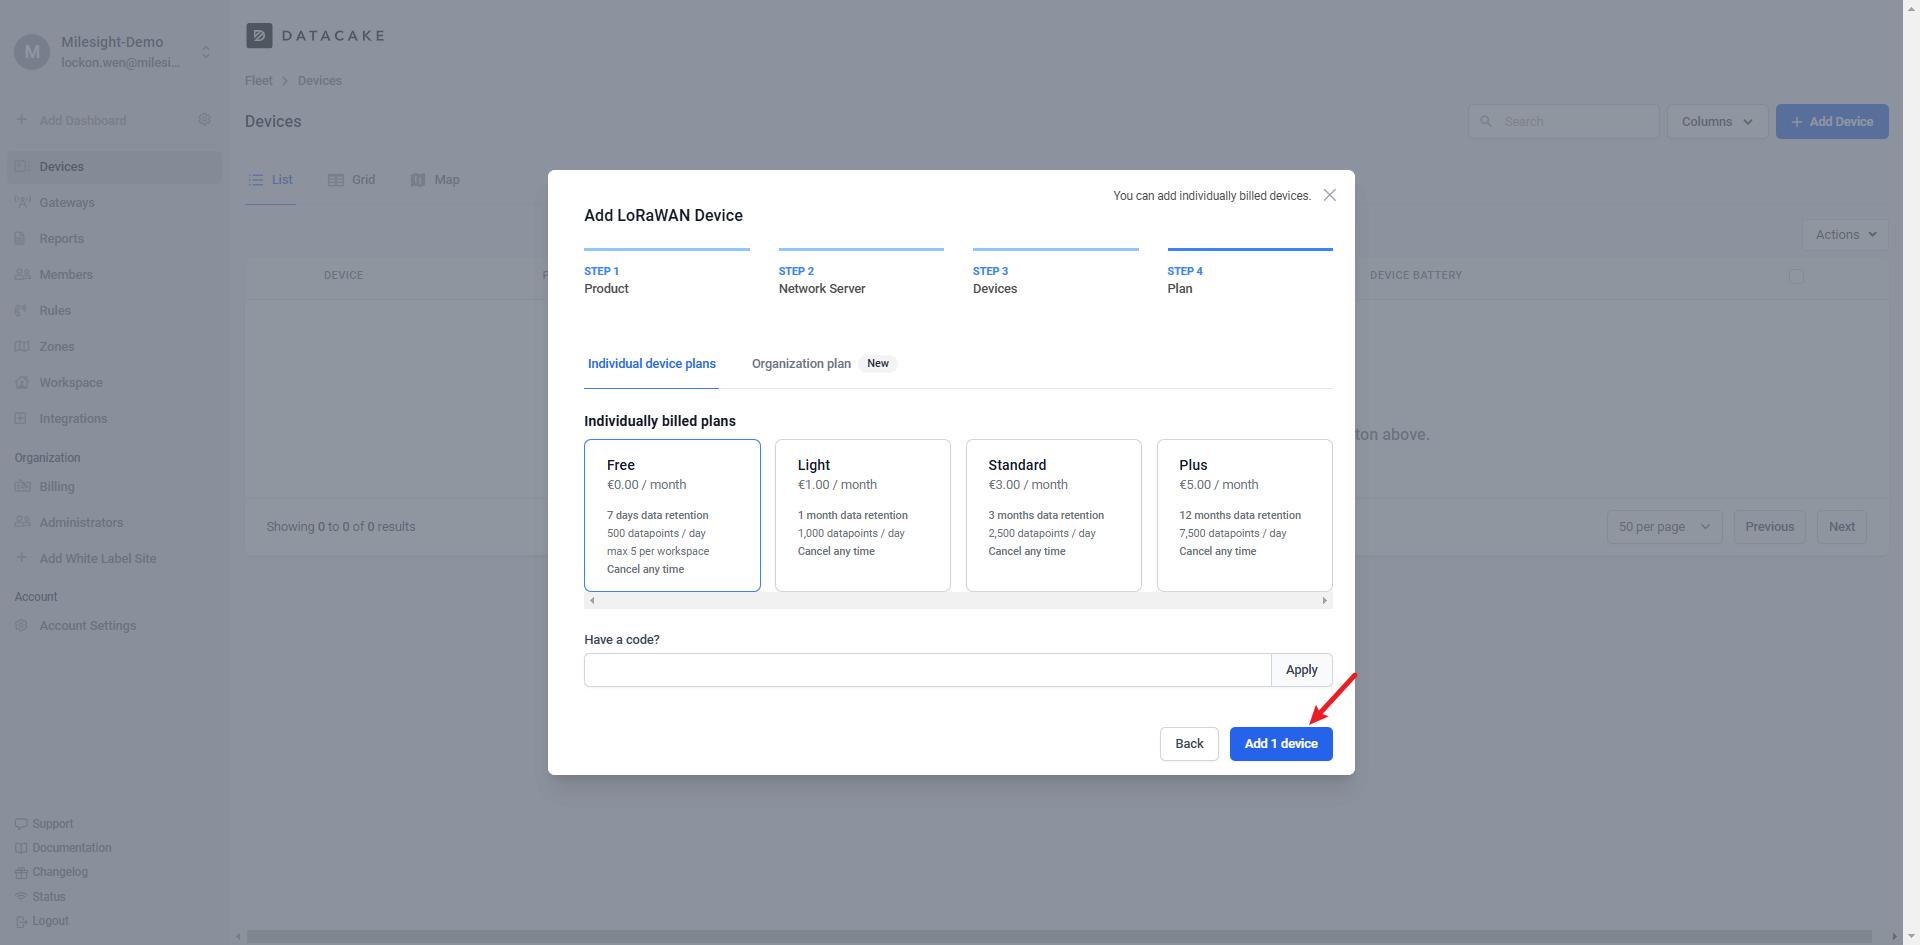Open Zones in the sidebar
Screen dimensions: 1920x945
click(x=114, y=347)
